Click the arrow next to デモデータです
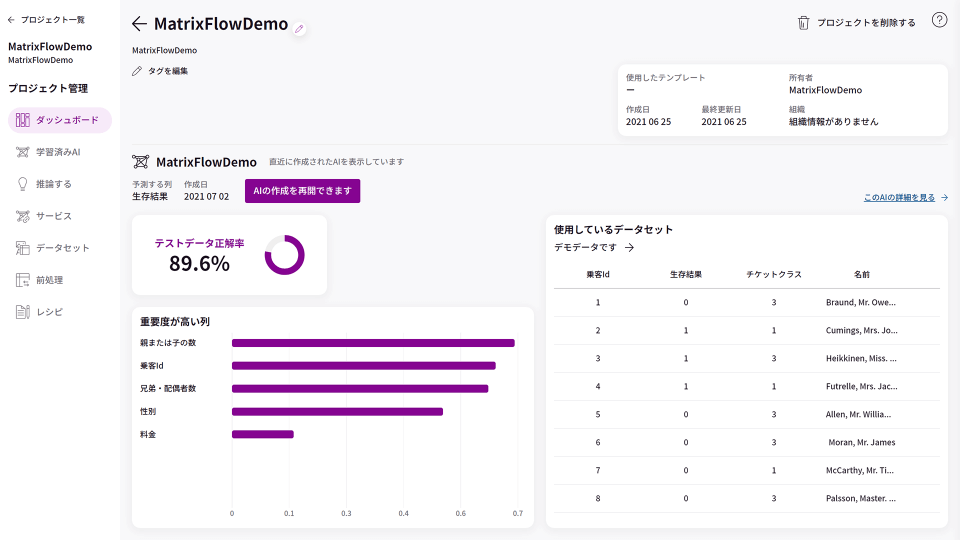 (x=629, y=247)
